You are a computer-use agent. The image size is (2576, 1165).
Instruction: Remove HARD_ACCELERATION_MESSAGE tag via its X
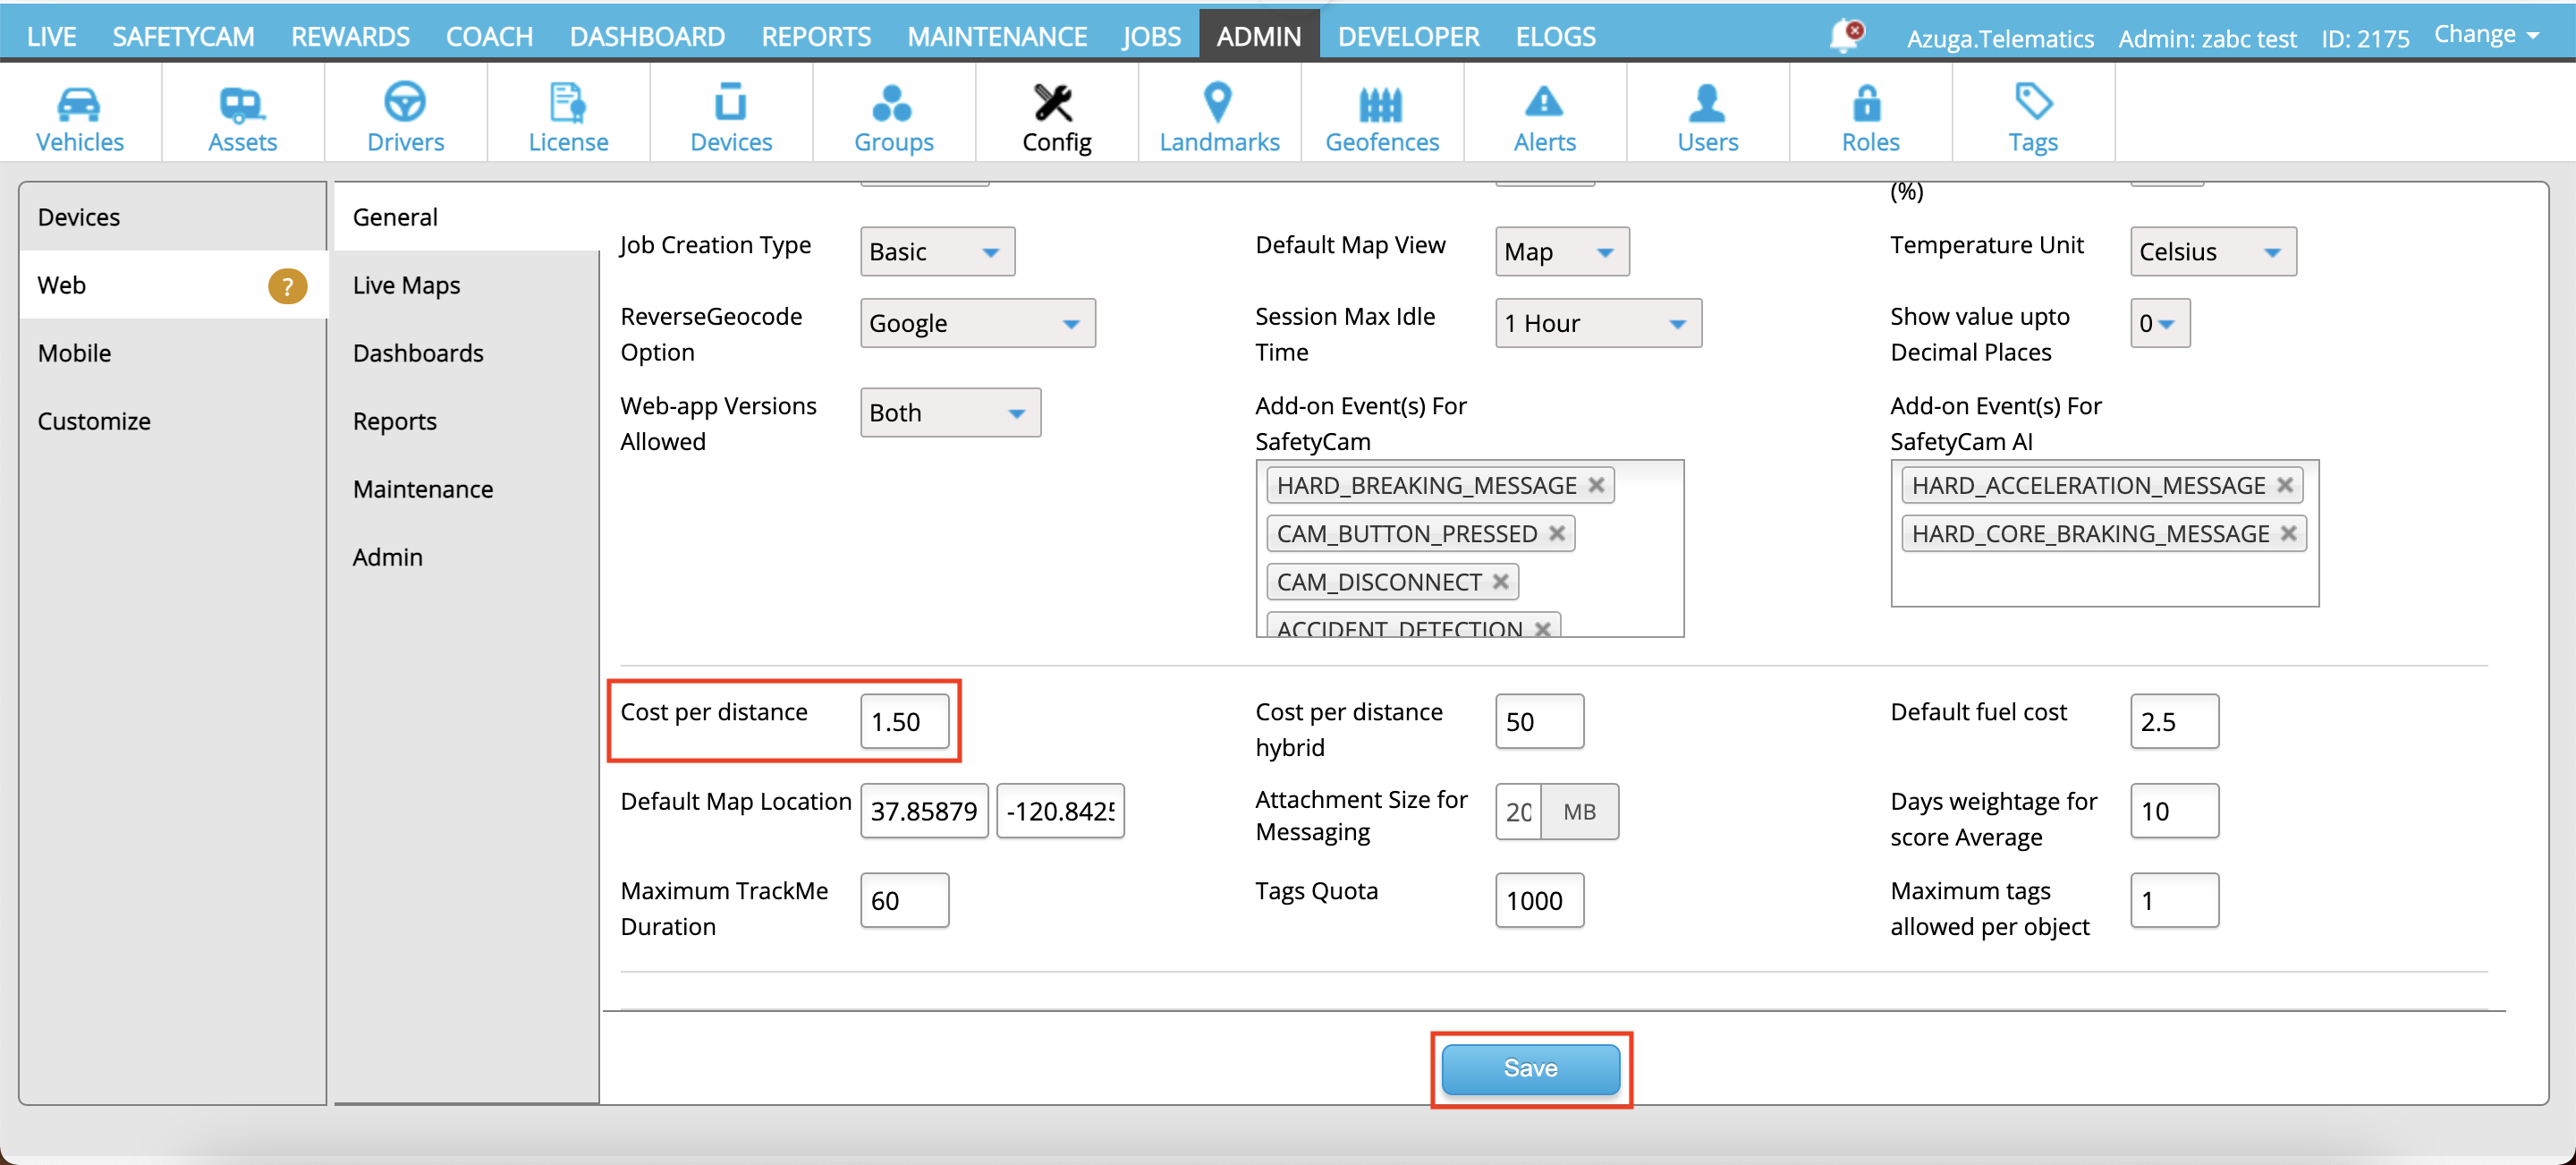click(2284, 486)
